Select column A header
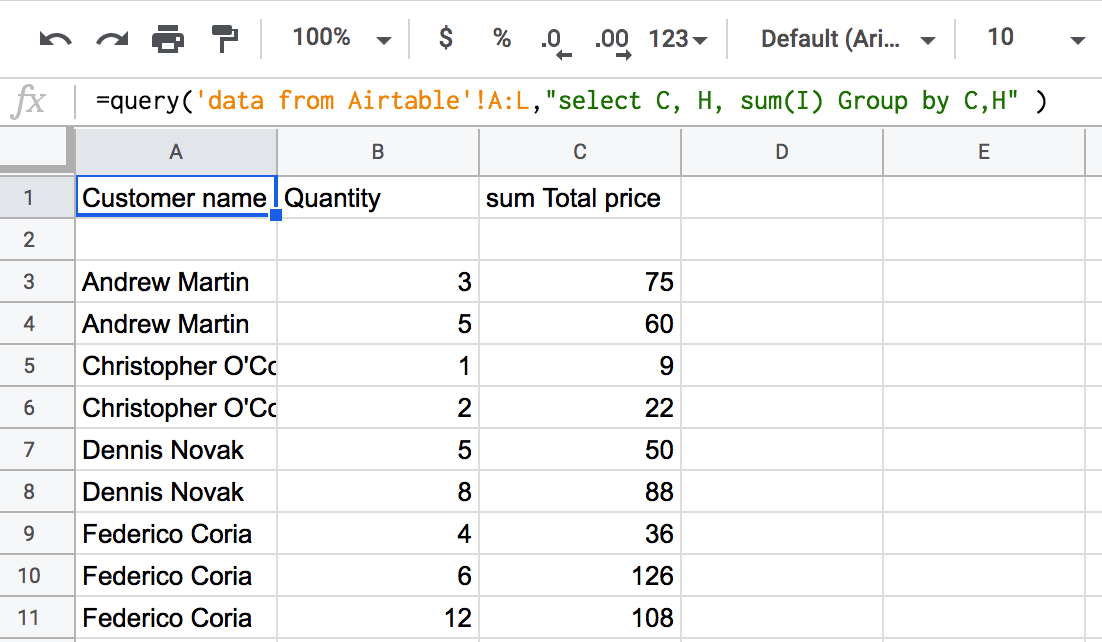 [x=176, y=152]
